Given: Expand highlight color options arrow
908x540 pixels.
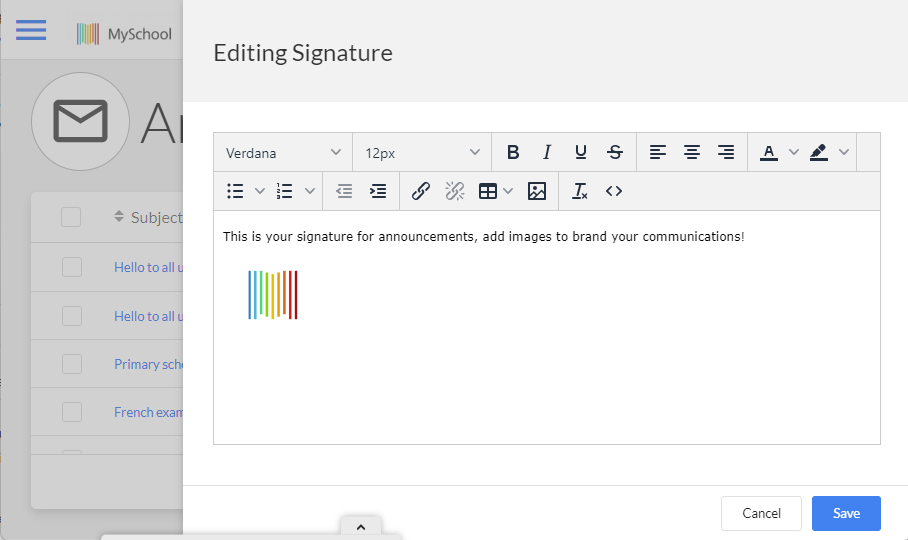Looking at the screenshot, I should click(844, 152).
